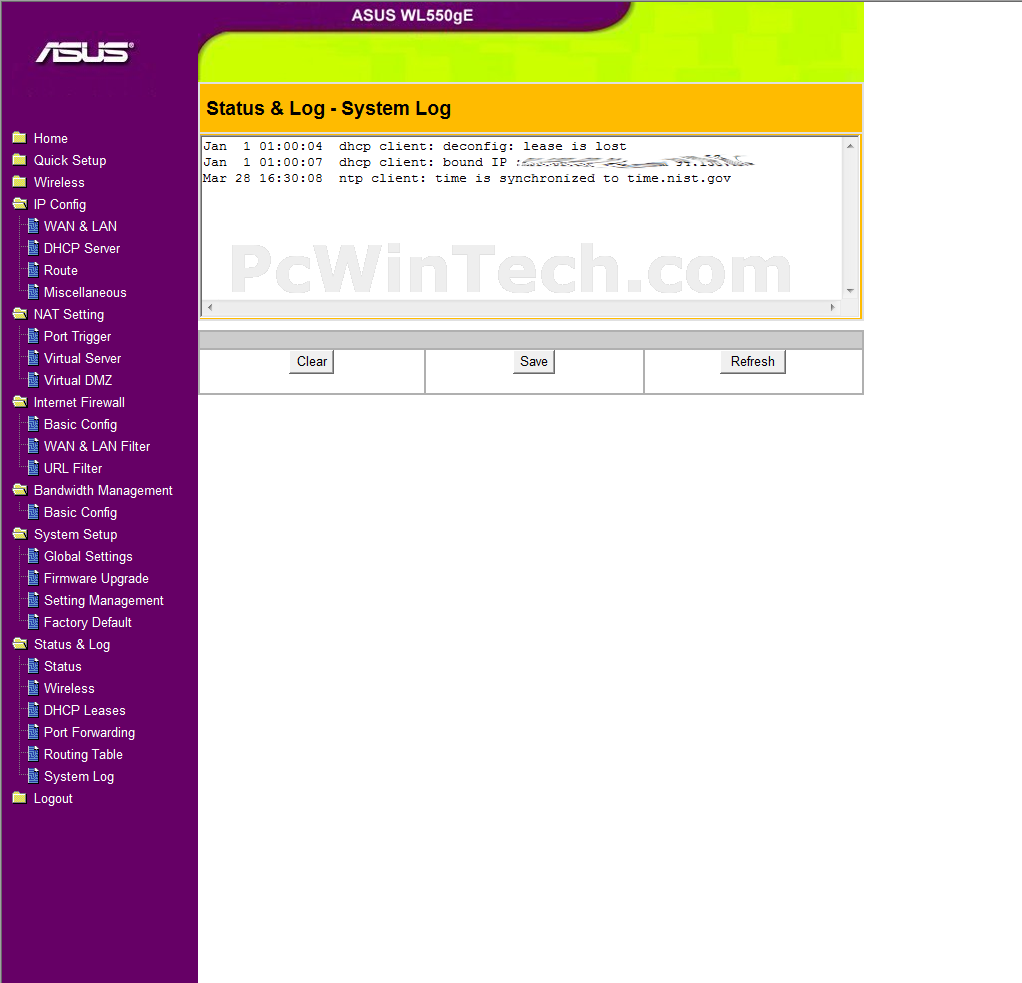The width and height of the screenshot is (1022, 983).
Task: Open Basic Config under Internet Firewall
Action: 81,424
